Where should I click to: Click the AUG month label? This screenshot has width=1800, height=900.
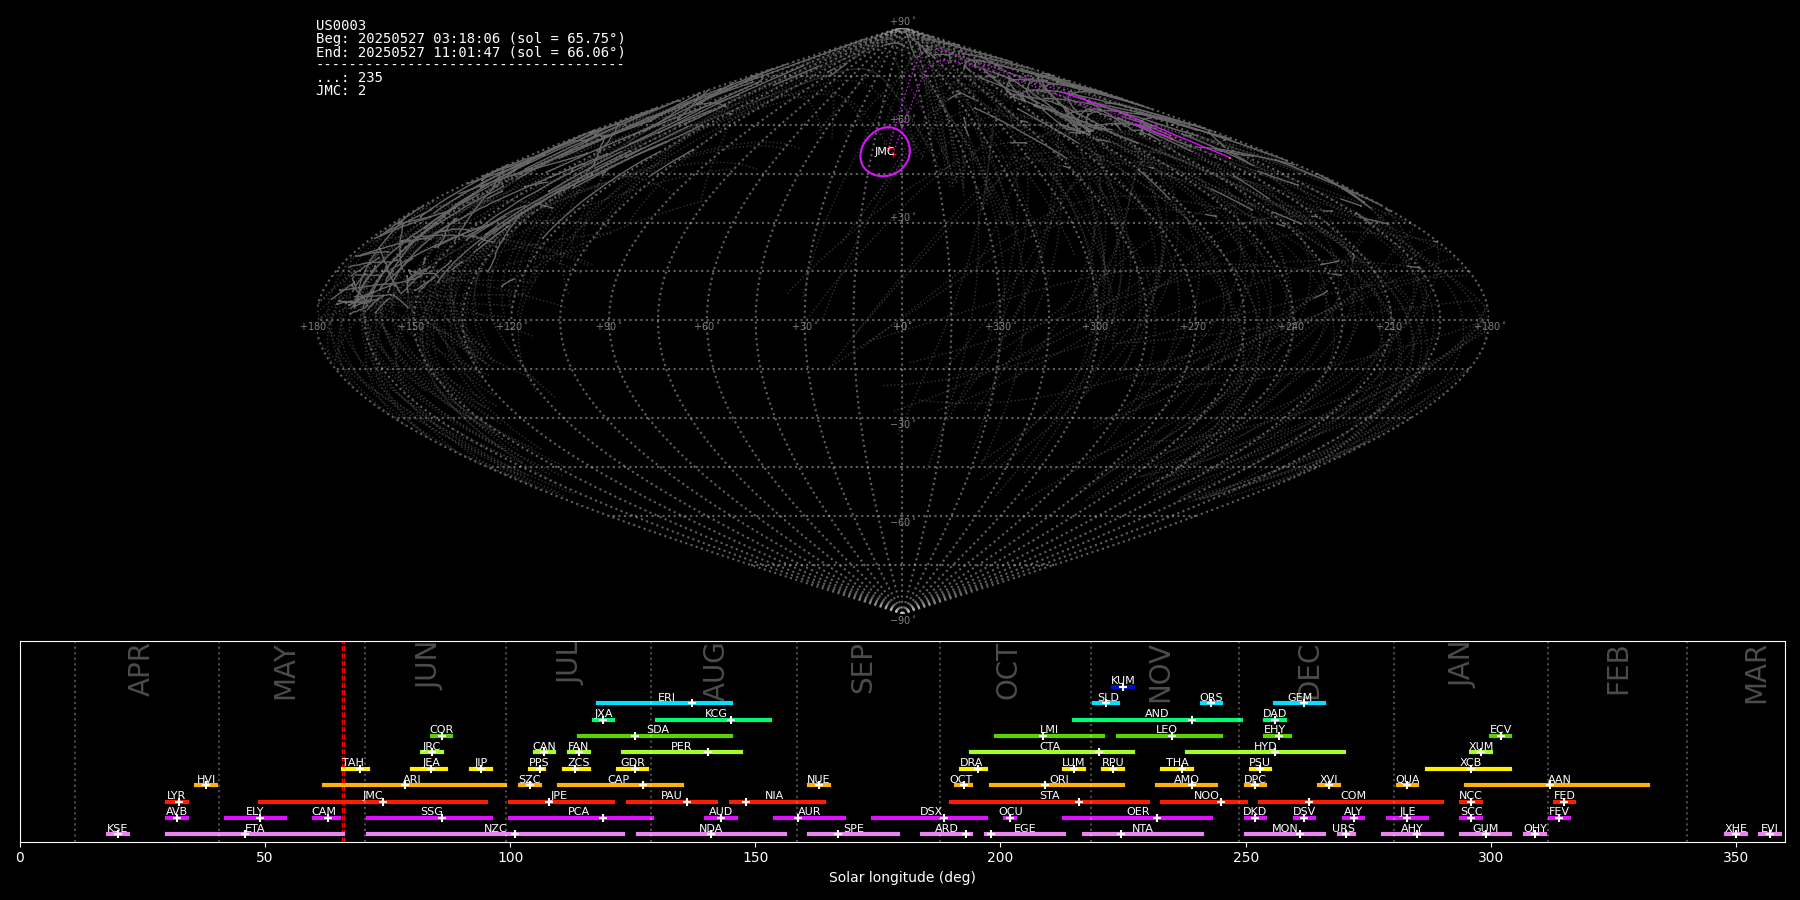pos(714,671)
